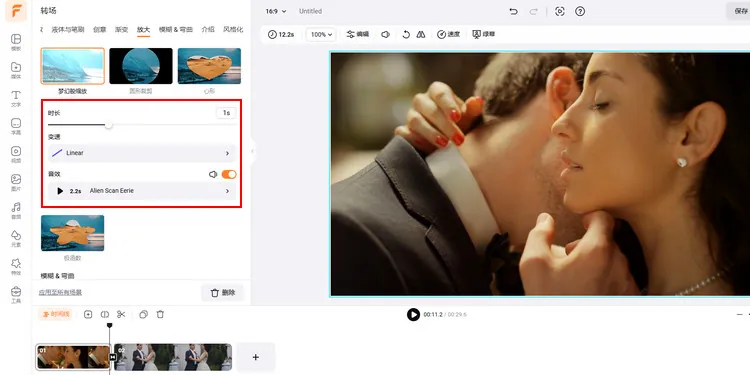Screen dimensions: 750x375
Task: Click the transition marker between scenes
Action: (x=112, y=357)
